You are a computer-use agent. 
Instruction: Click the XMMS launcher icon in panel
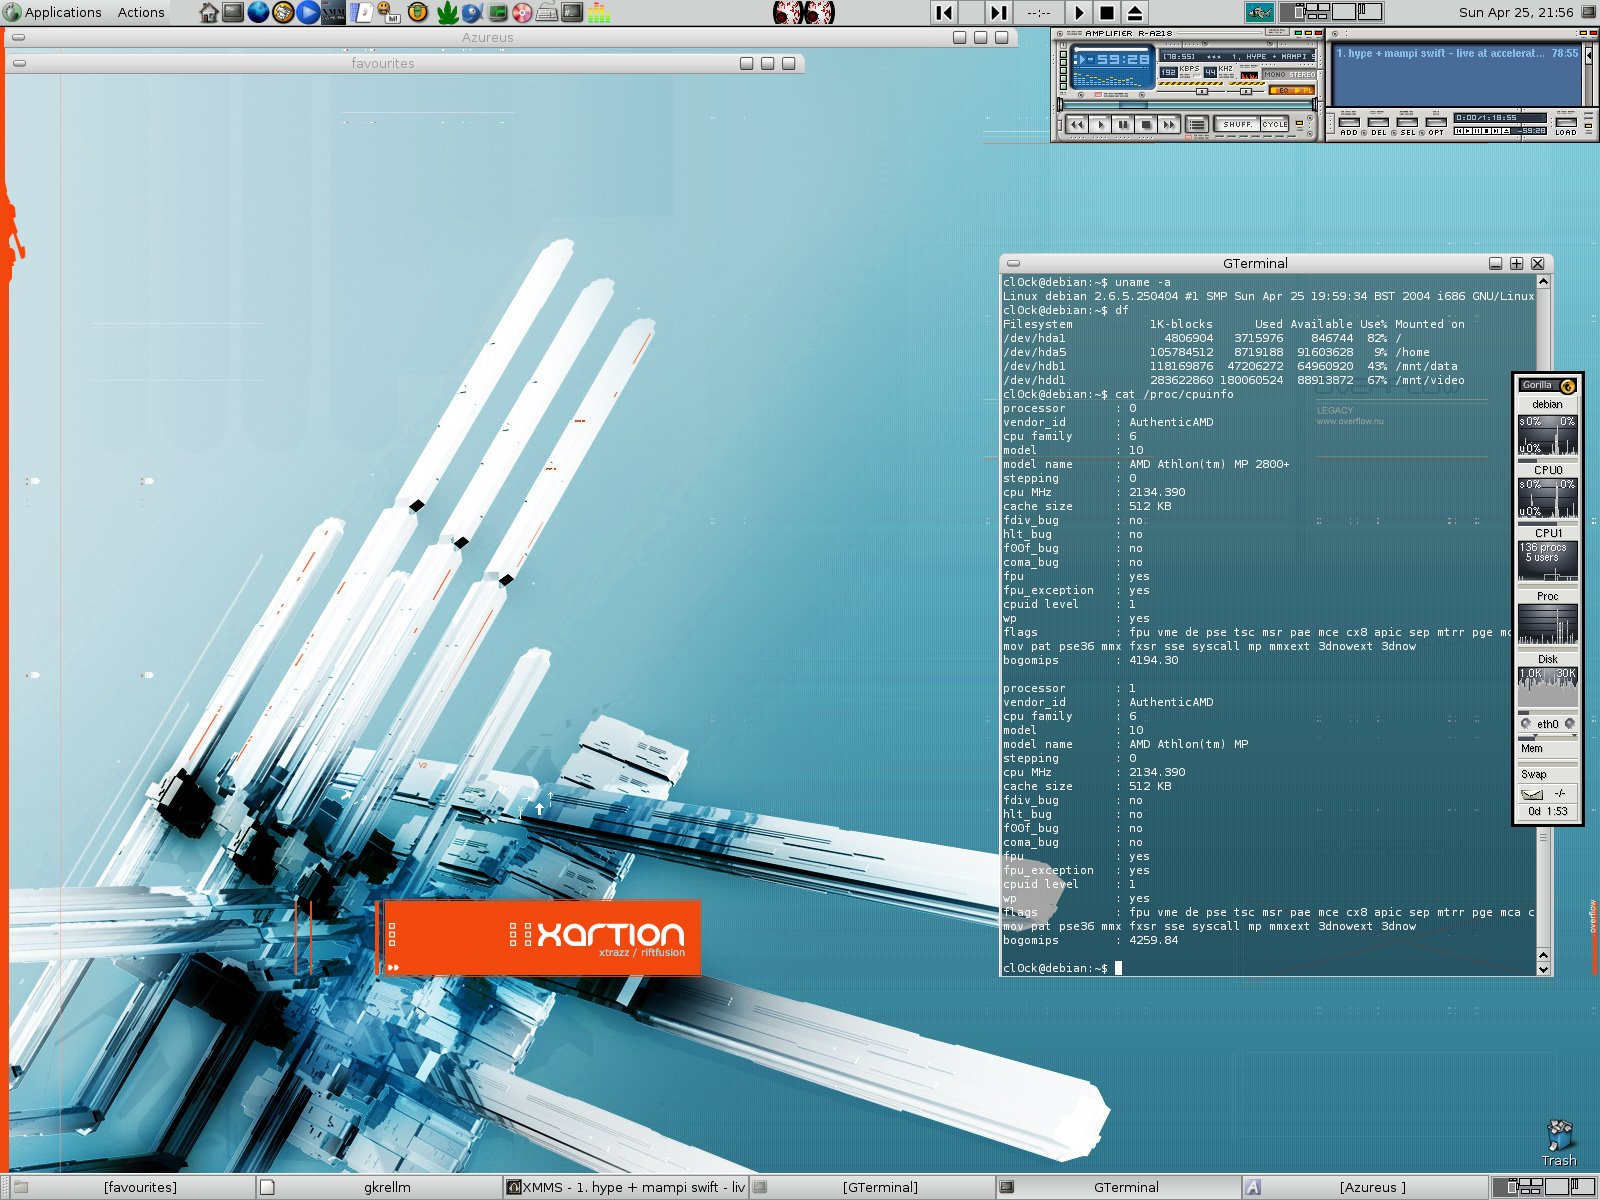click(333, 12)
